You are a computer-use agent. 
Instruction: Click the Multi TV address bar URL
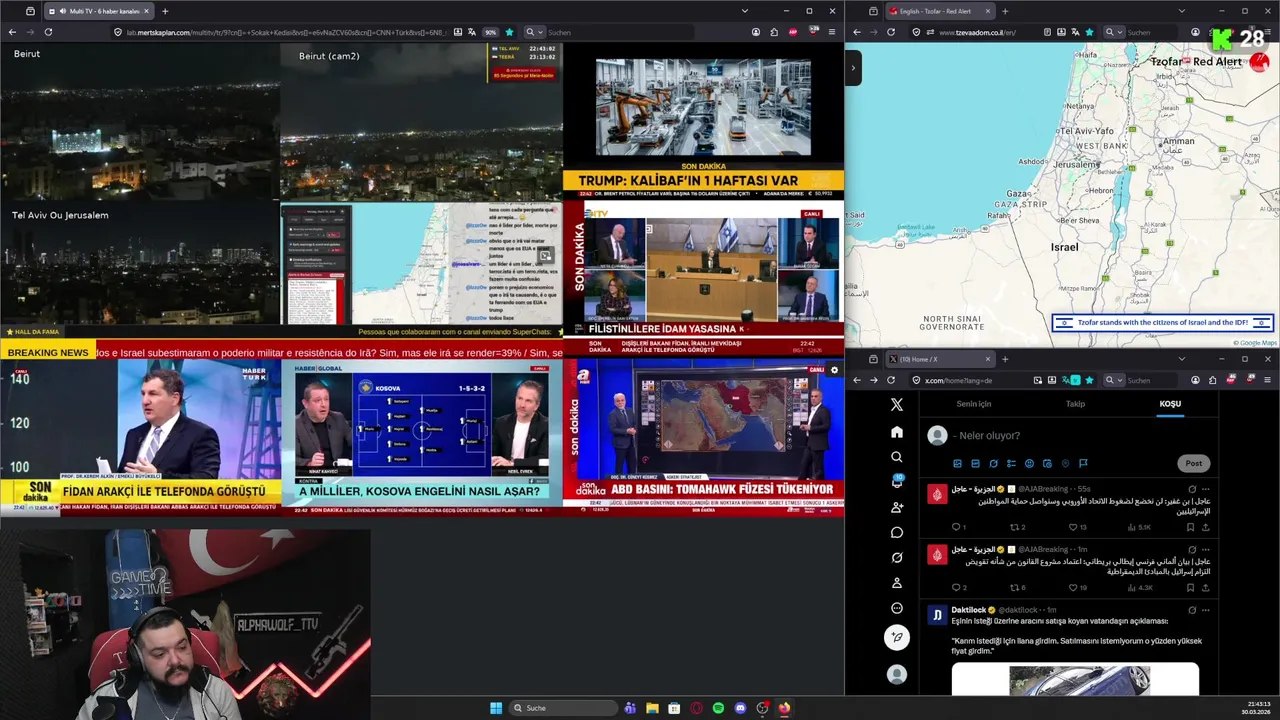285,32
